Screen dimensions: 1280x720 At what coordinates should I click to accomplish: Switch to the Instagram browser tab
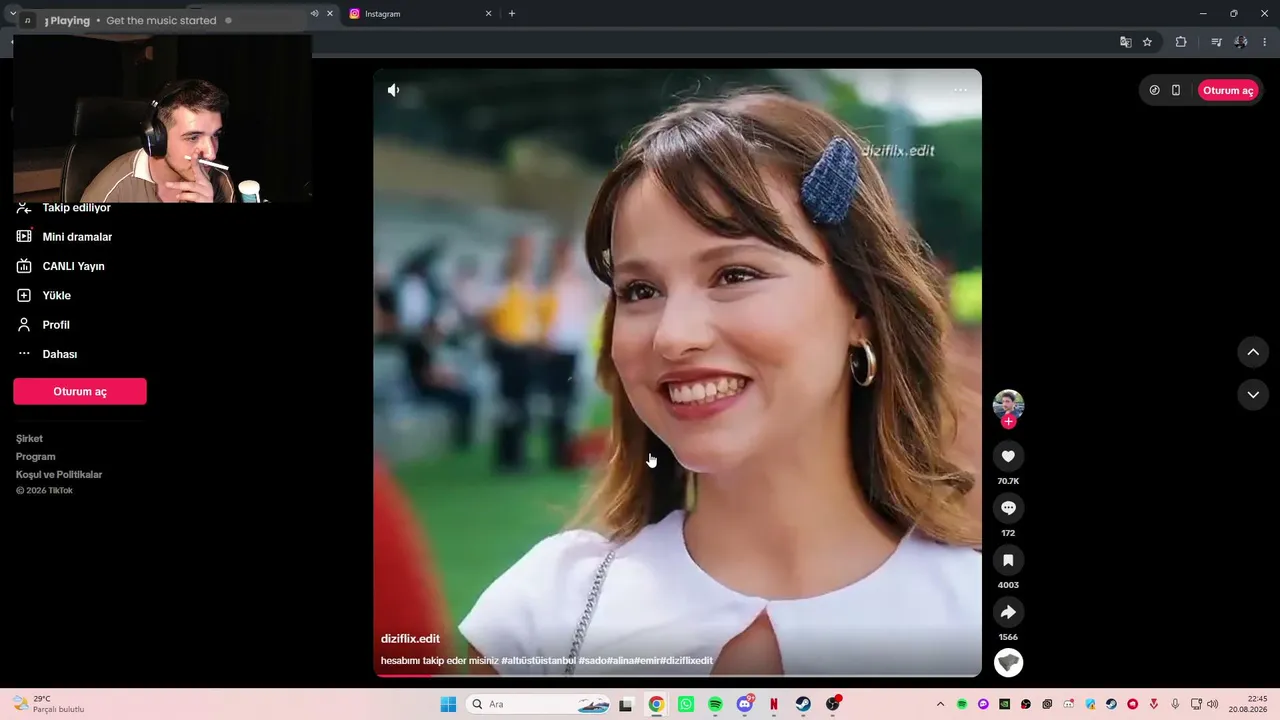[415, 14]
